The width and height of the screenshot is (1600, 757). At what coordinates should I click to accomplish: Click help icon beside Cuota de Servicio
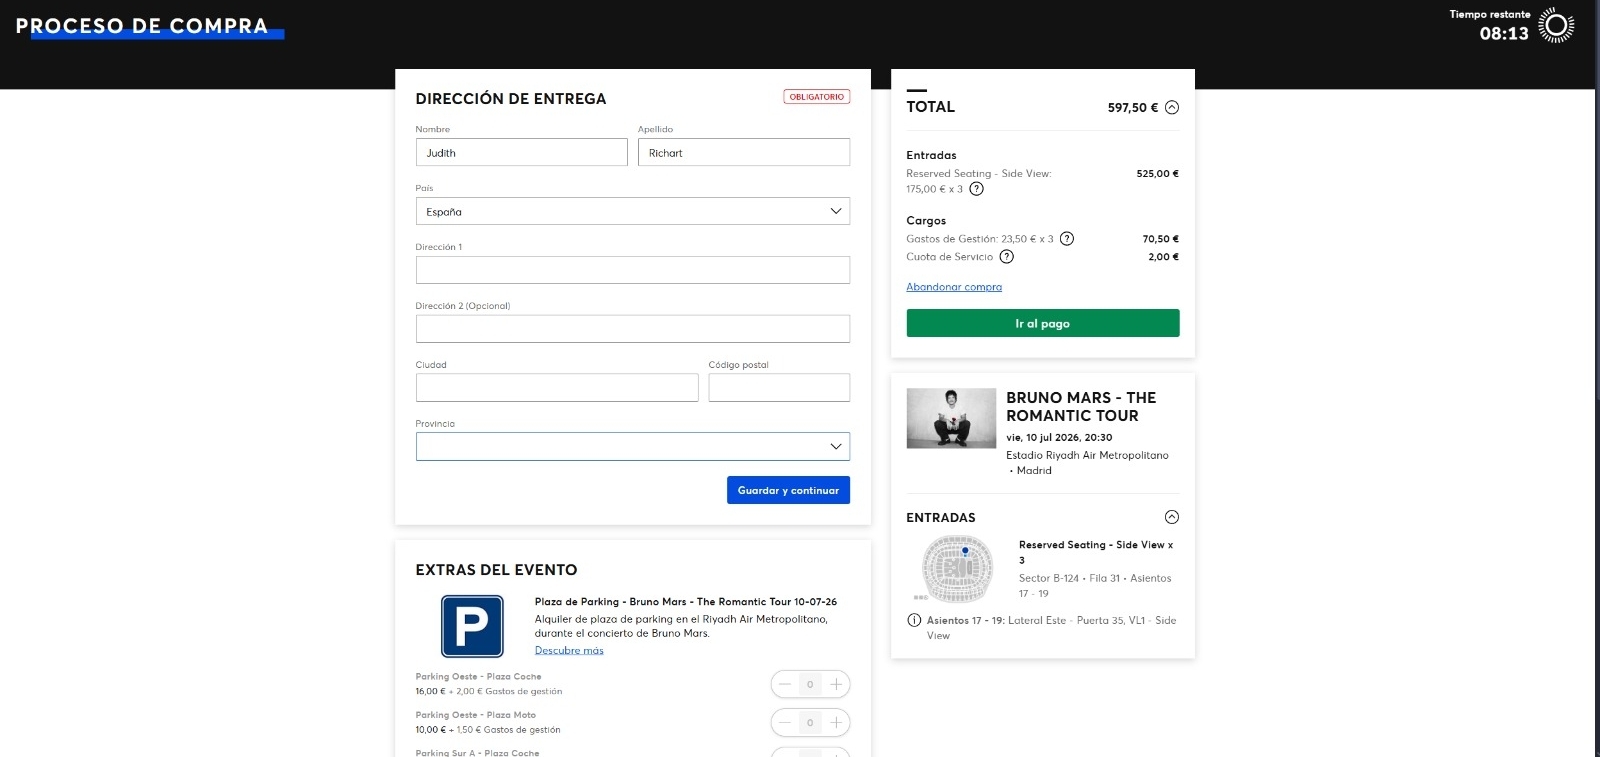[1007, 257]
